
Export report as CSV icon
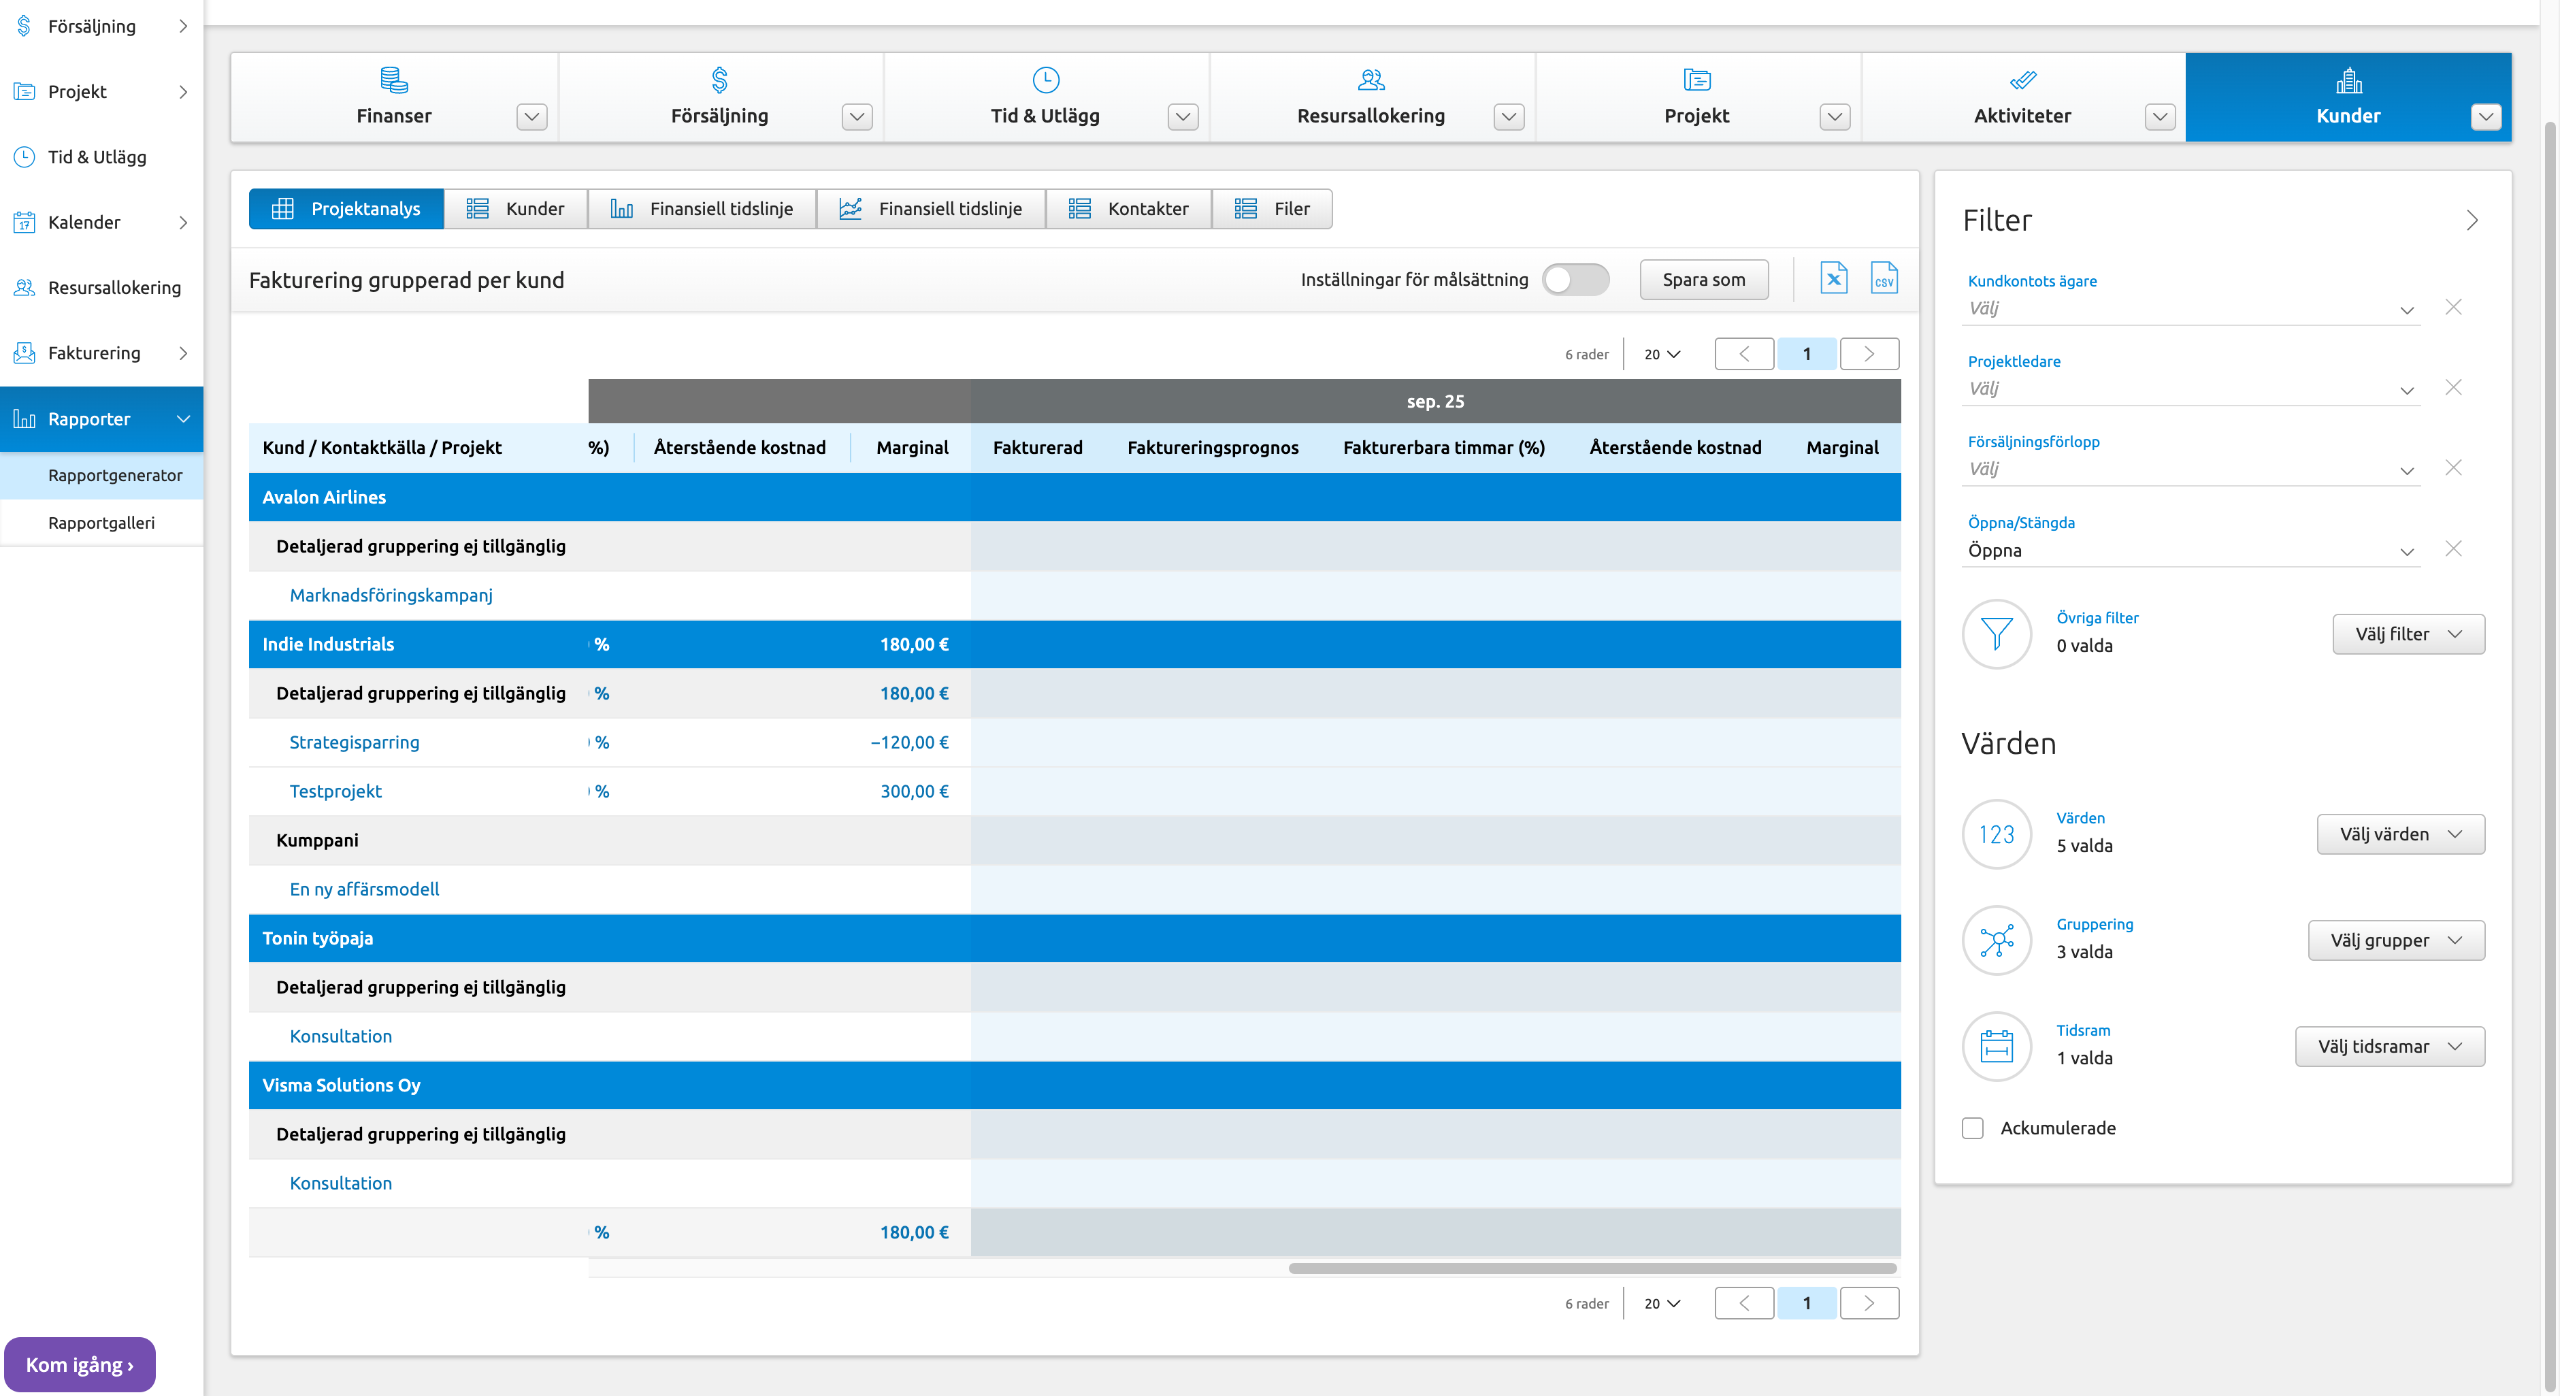point(1883,279)
